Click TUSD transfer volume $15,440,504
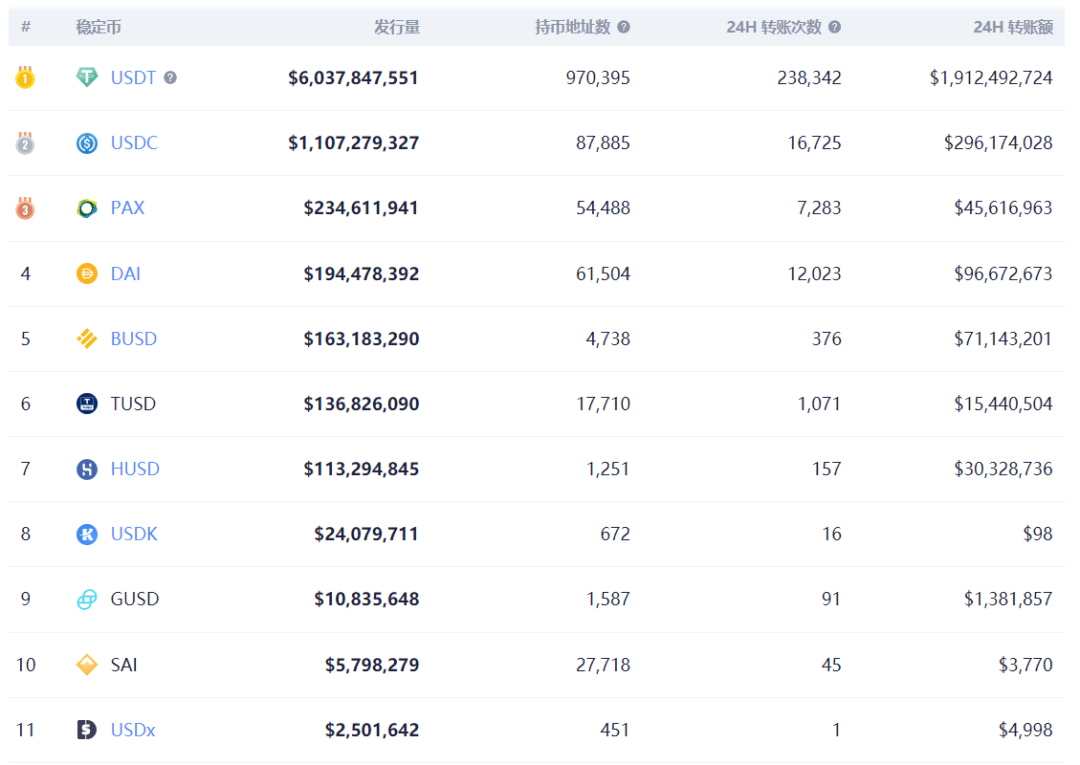1080x765 pixels. click(x=1003, y=404)
